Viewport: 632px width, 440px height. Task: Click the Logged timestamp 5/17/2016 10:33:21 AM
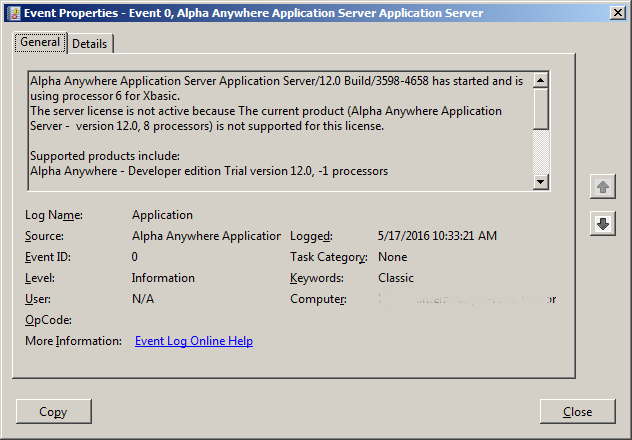437,236
